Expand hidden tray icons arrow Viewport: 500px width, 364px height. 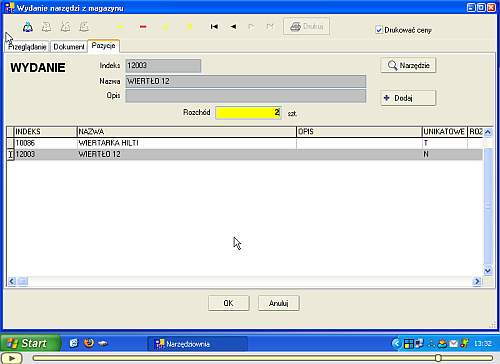[x=396, y=343]
